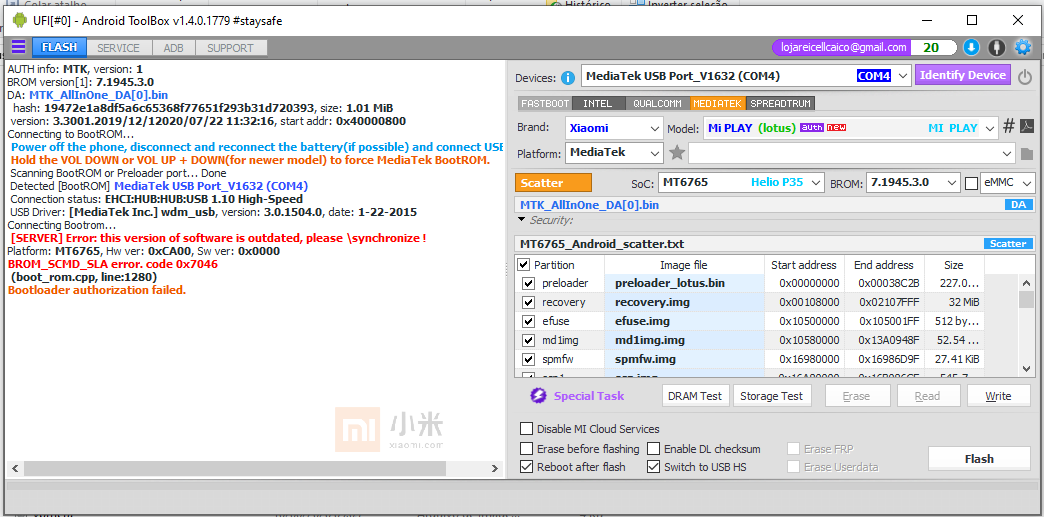The image size is (1044, 517).
Task: Run the DRAM Test button
Action: 696,396
